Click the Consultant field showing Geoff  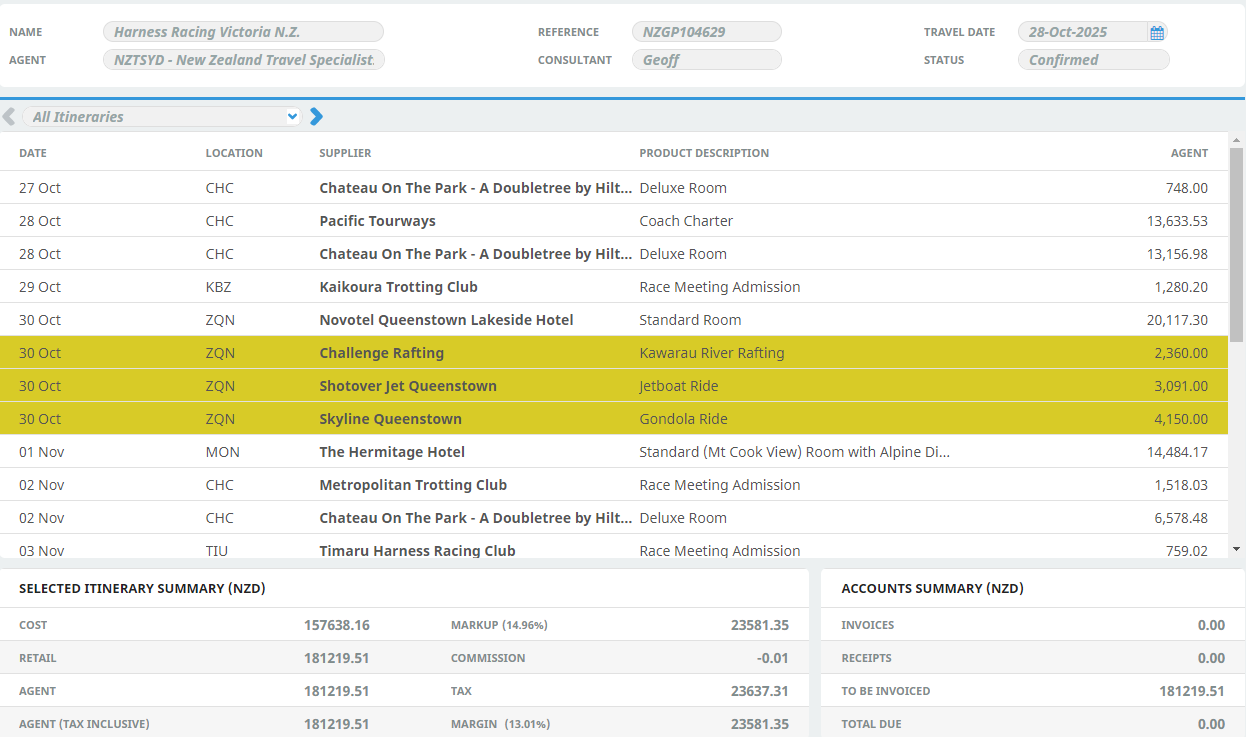click(706, 60)
